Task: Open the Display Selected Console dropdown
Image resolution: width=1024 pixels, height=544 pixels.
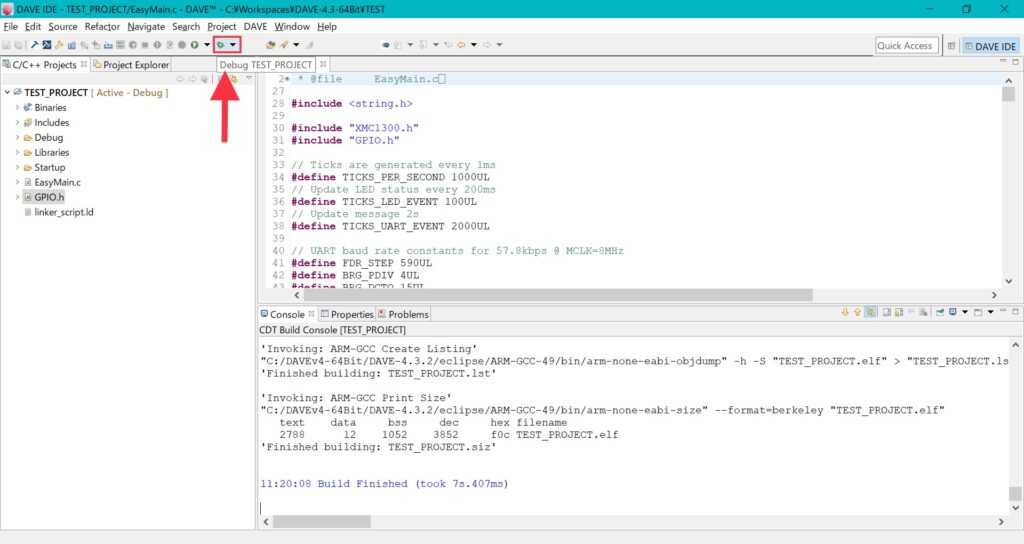Action: pos(965,312)
